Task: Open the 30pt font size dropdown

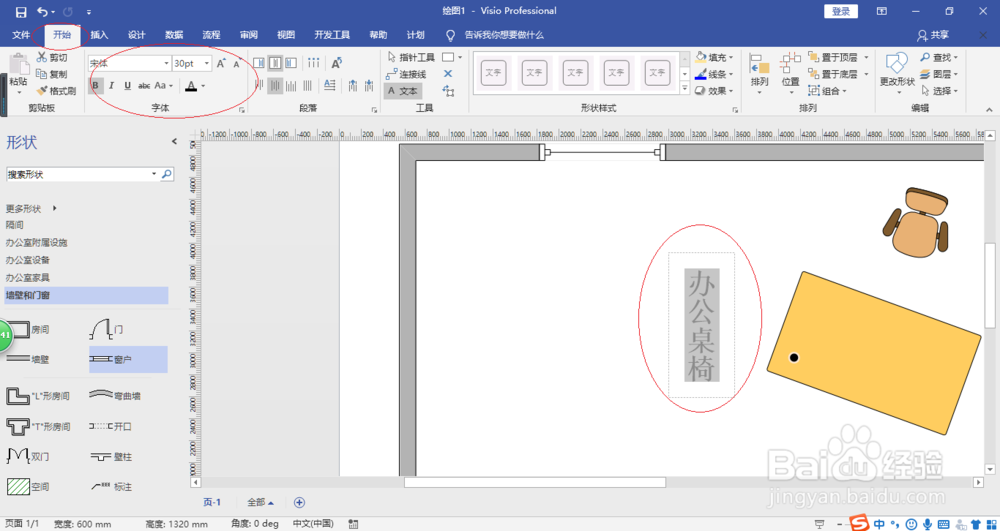Action: (207, 63)
